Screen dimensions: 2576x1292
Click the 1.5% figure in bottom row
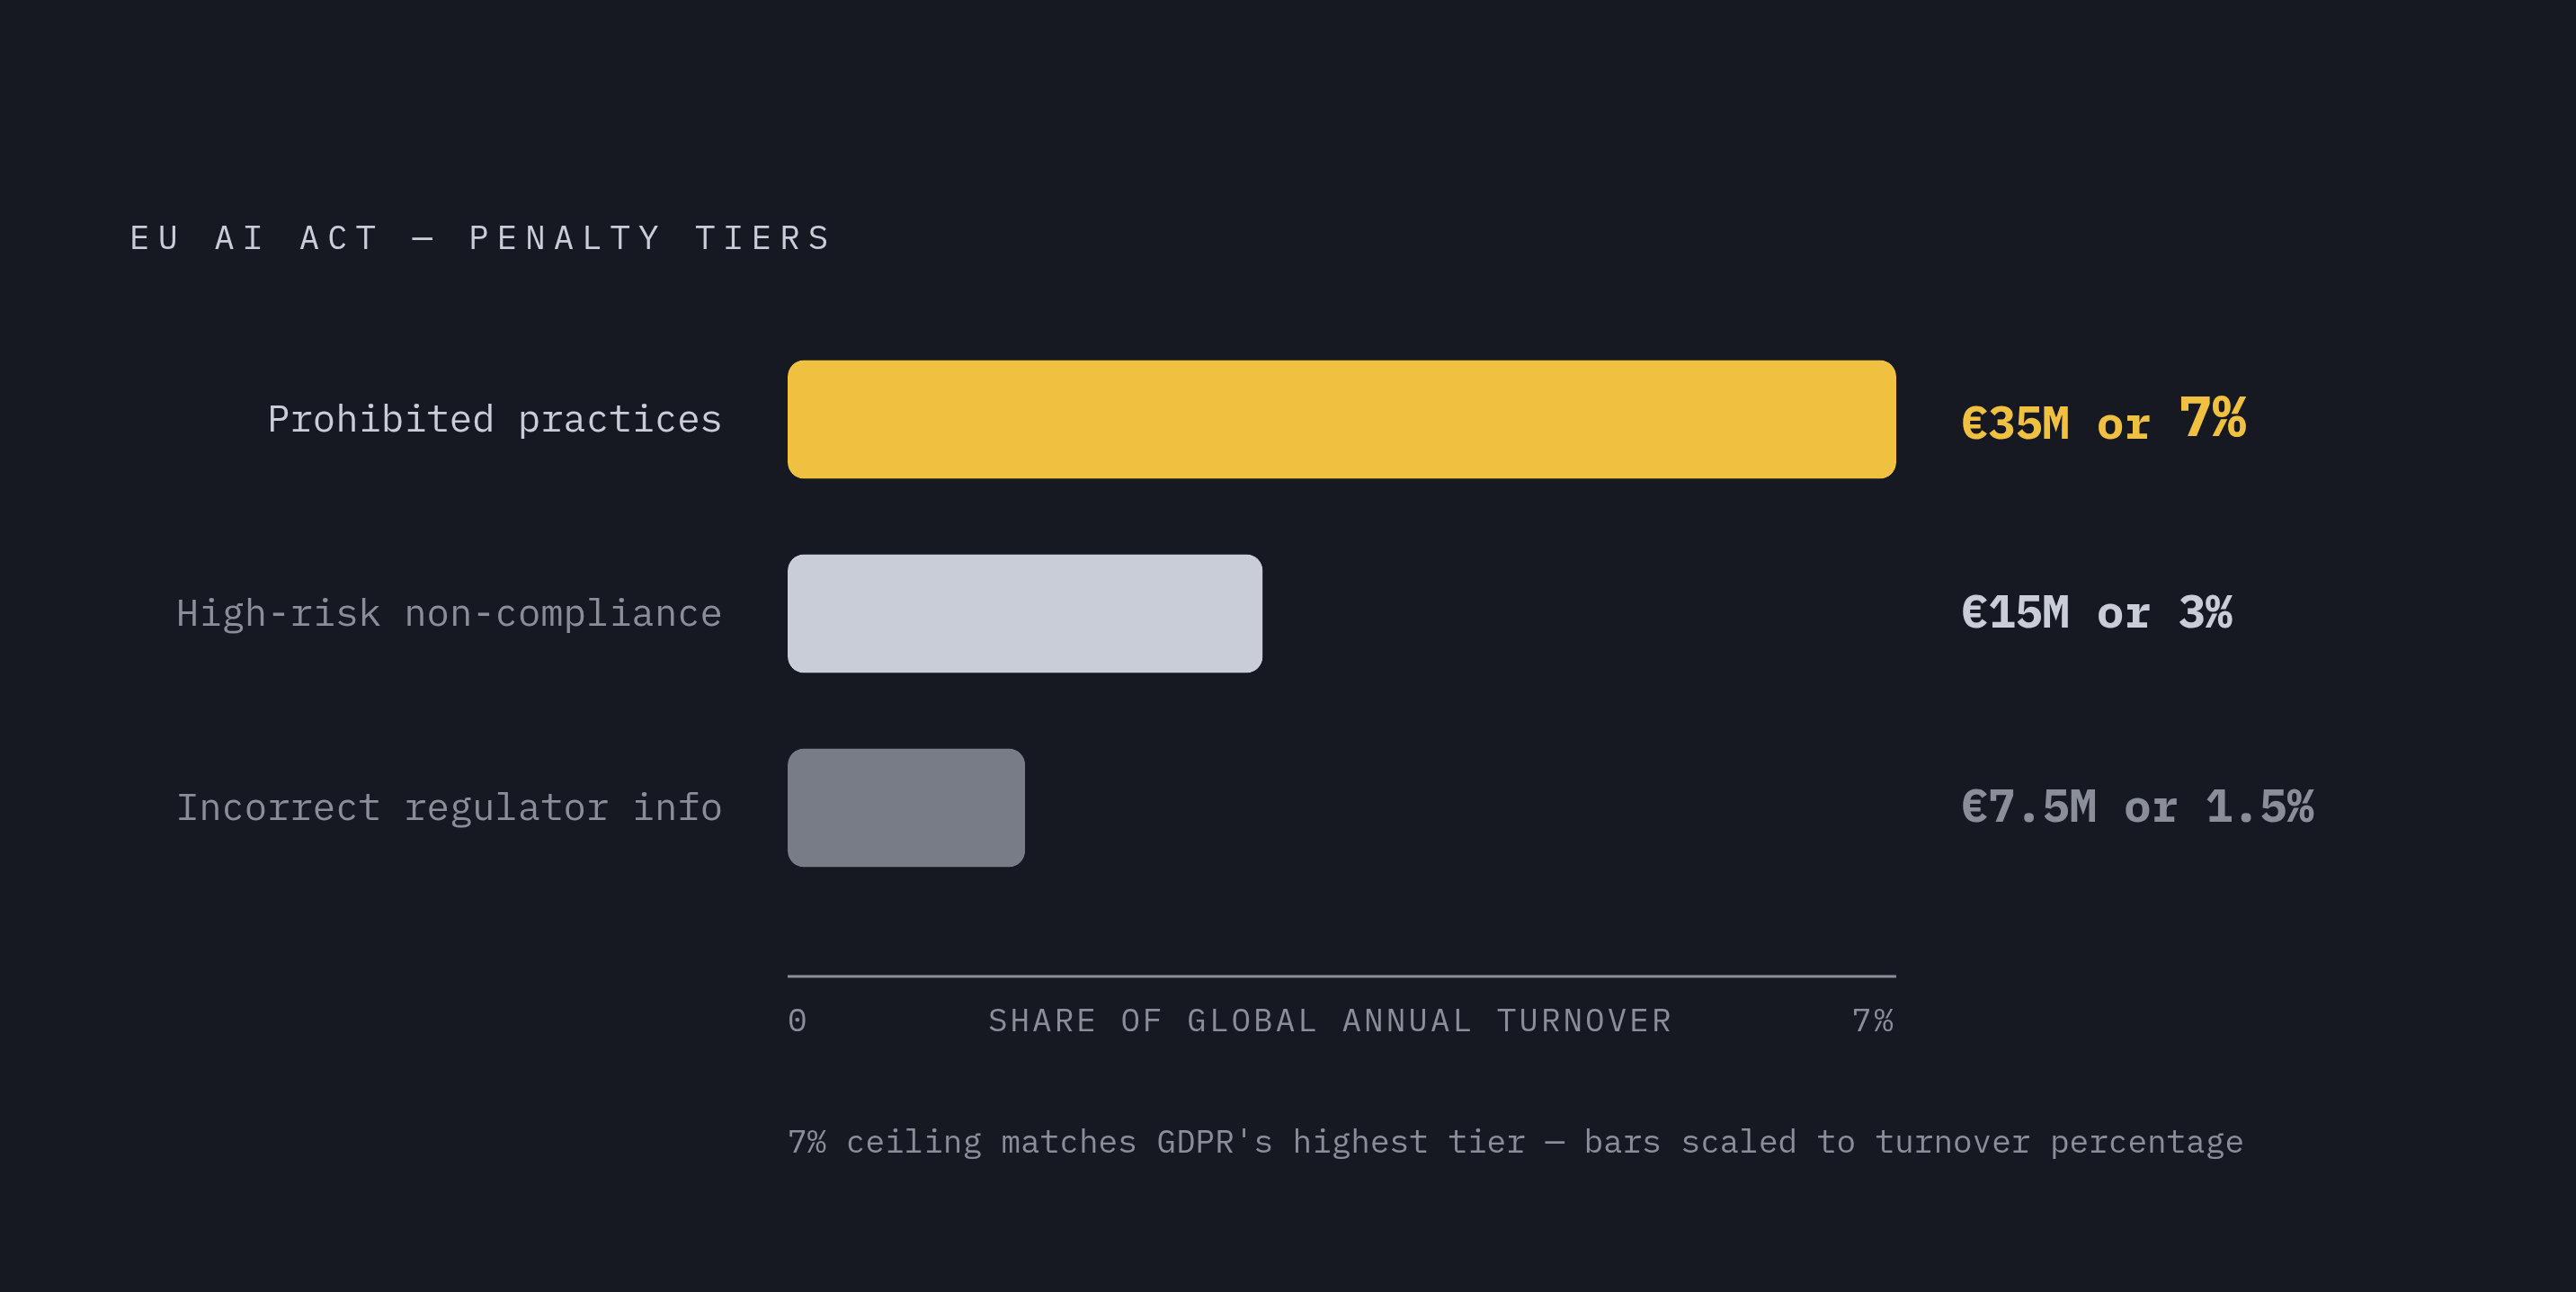coord(2260,807)
